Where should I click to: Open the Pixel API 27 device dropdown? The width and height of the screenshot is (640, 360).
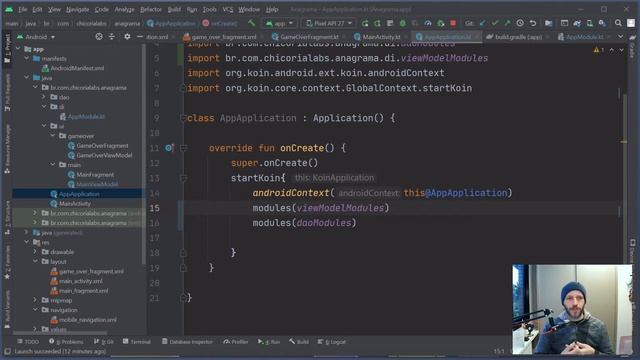329,23
